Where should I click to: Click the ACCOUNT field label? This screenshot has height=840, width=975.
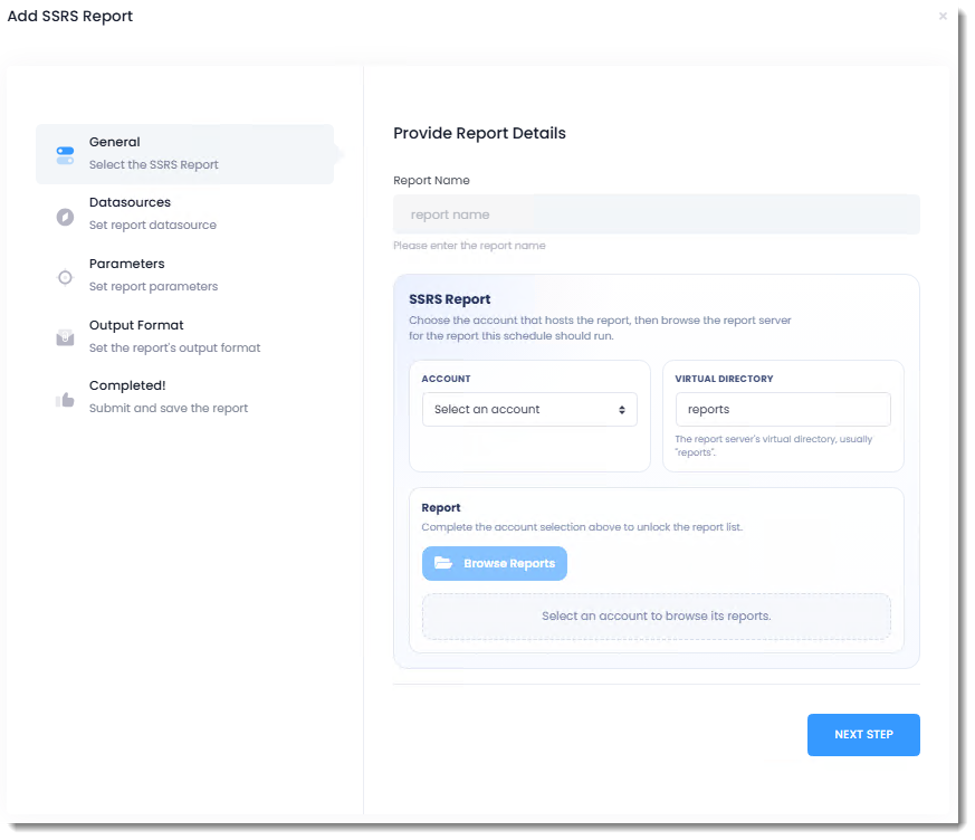[x=446, y=379]
